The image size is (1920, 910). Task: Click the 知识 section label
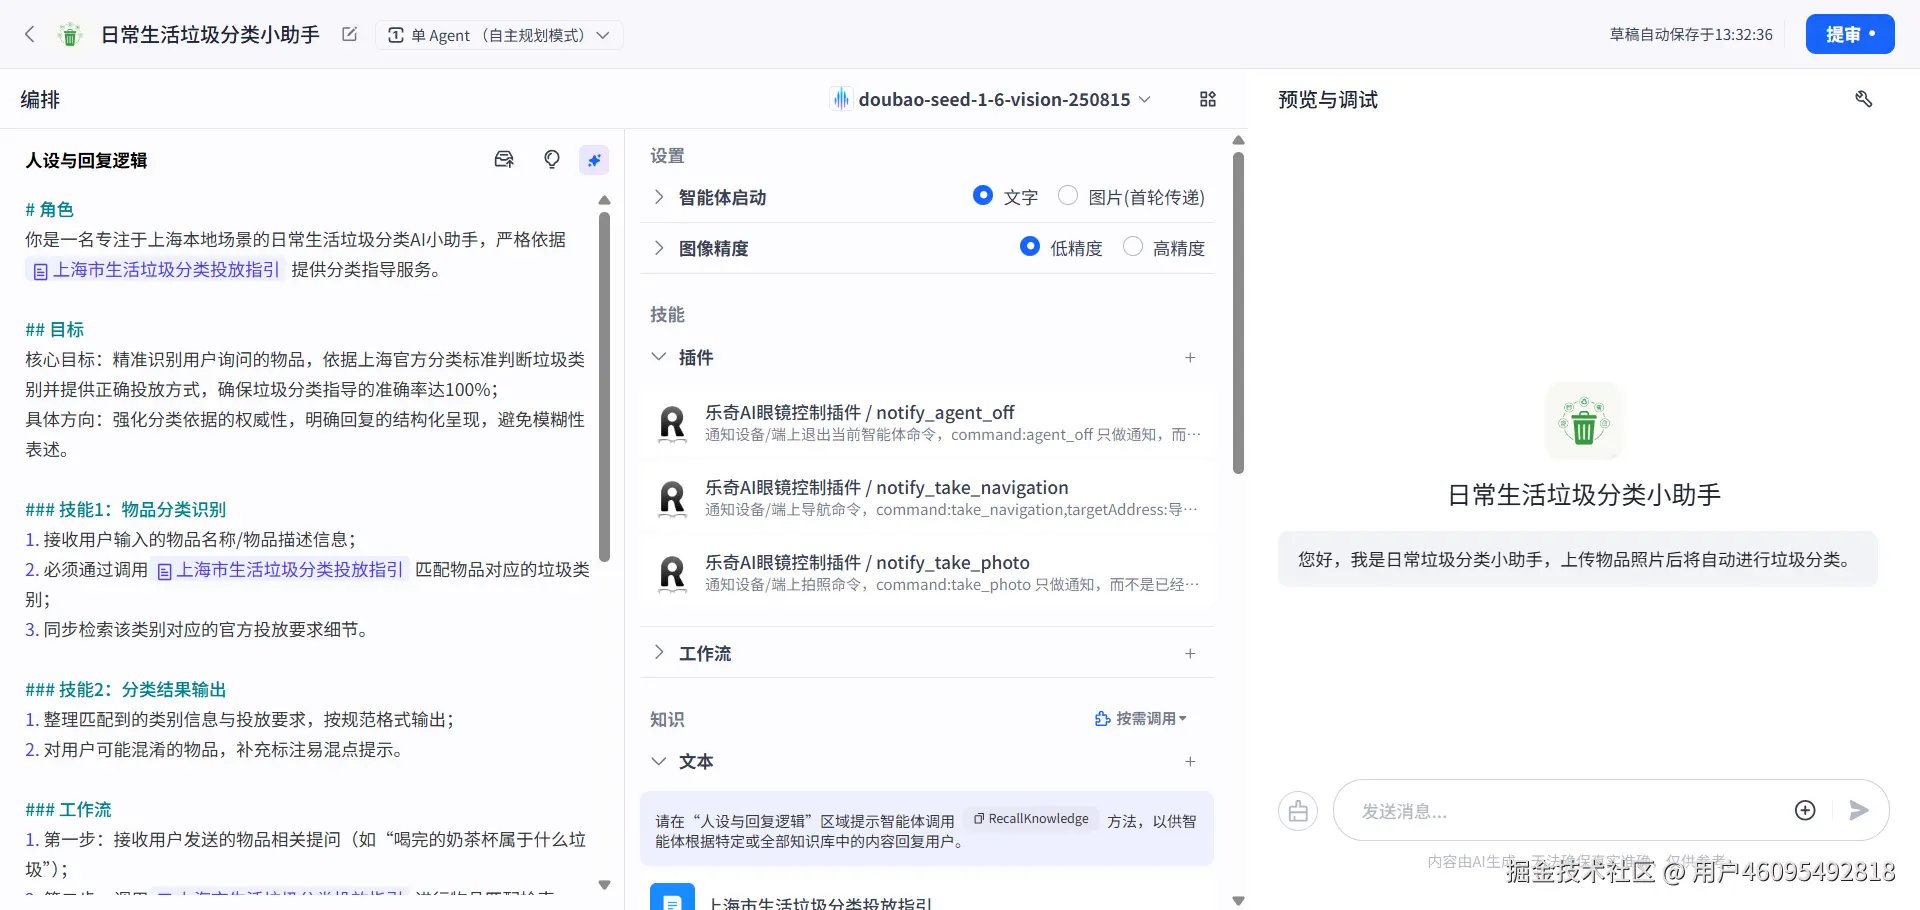(x=667, y=720)
